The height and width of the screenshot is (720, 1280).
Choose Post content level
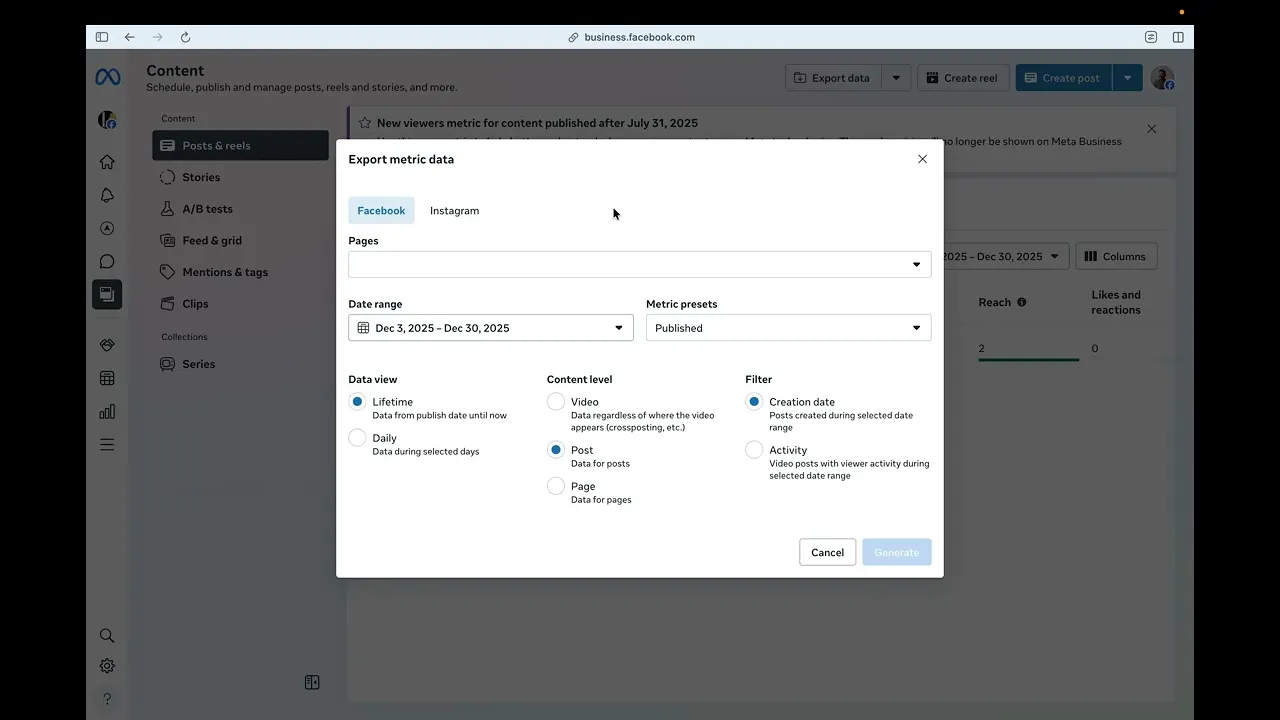(556, 450)
